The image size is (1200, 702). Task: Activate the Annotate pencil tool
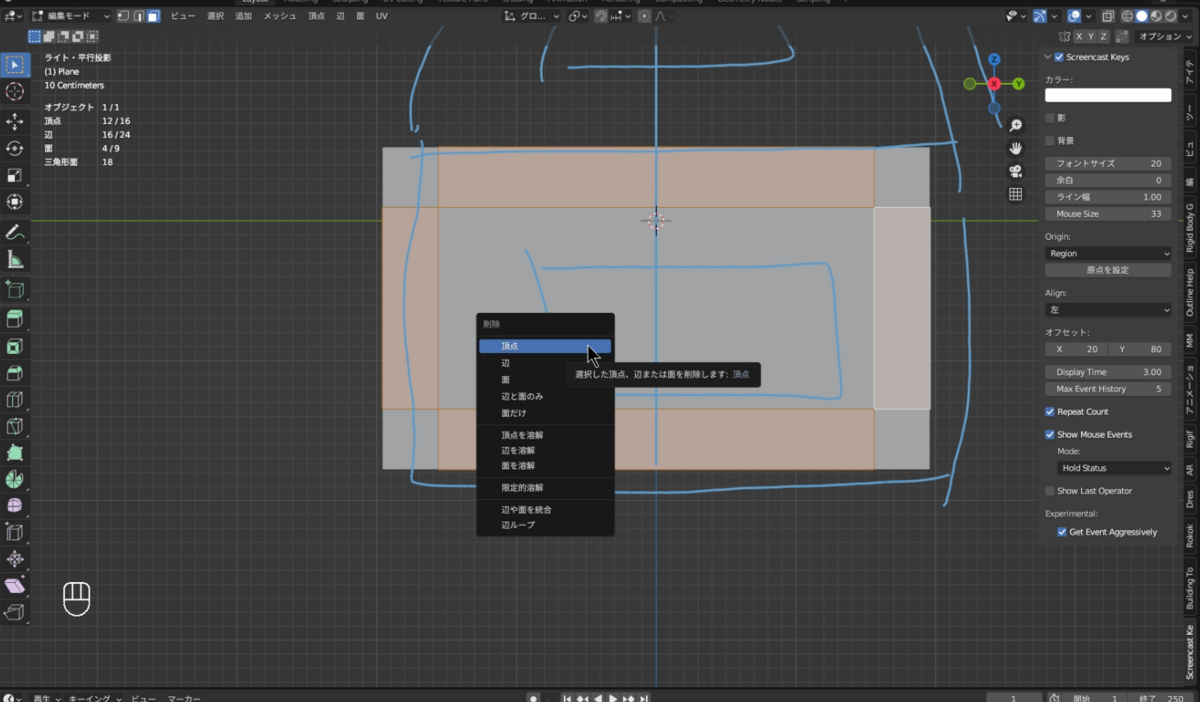pos(15,232)
